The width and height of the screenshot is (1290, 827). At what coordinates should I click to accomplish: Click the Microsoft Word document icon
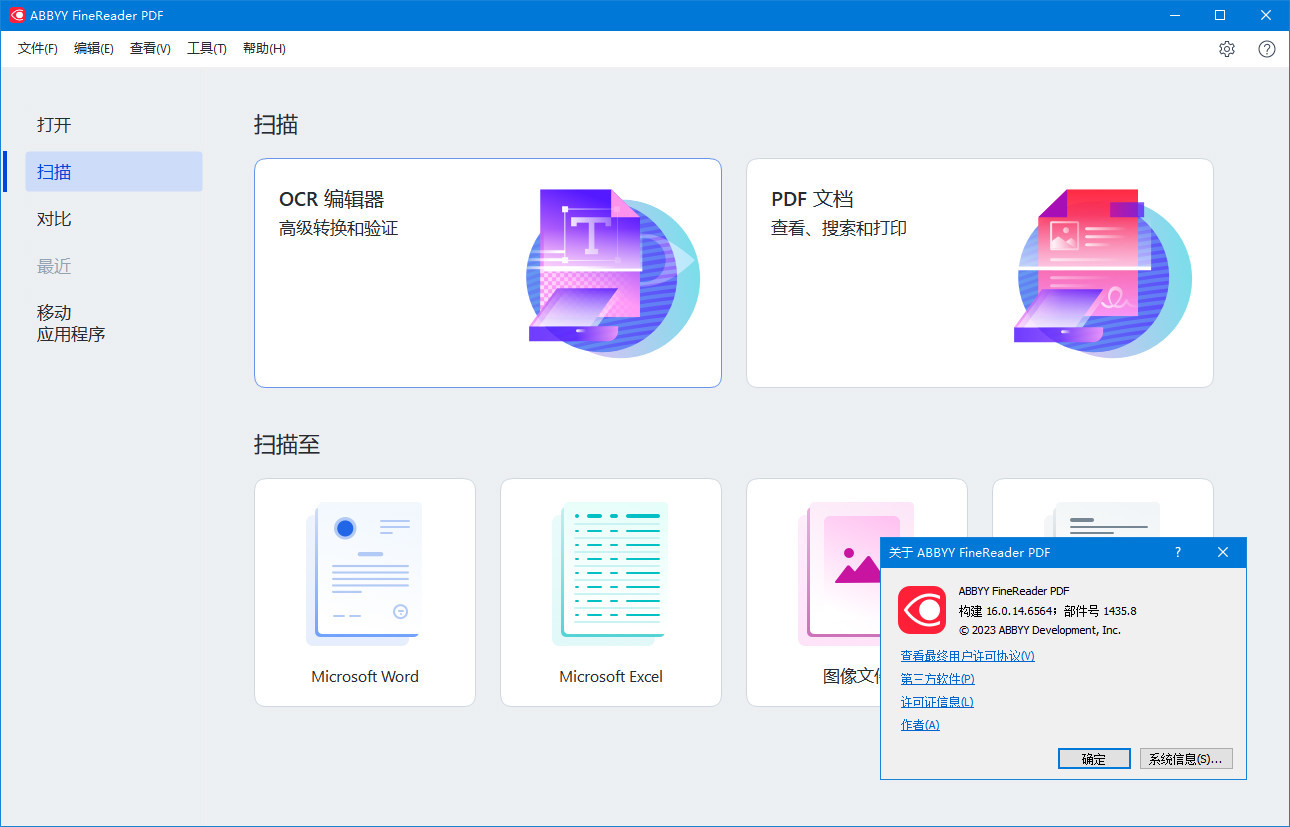(x=364, y=574)
